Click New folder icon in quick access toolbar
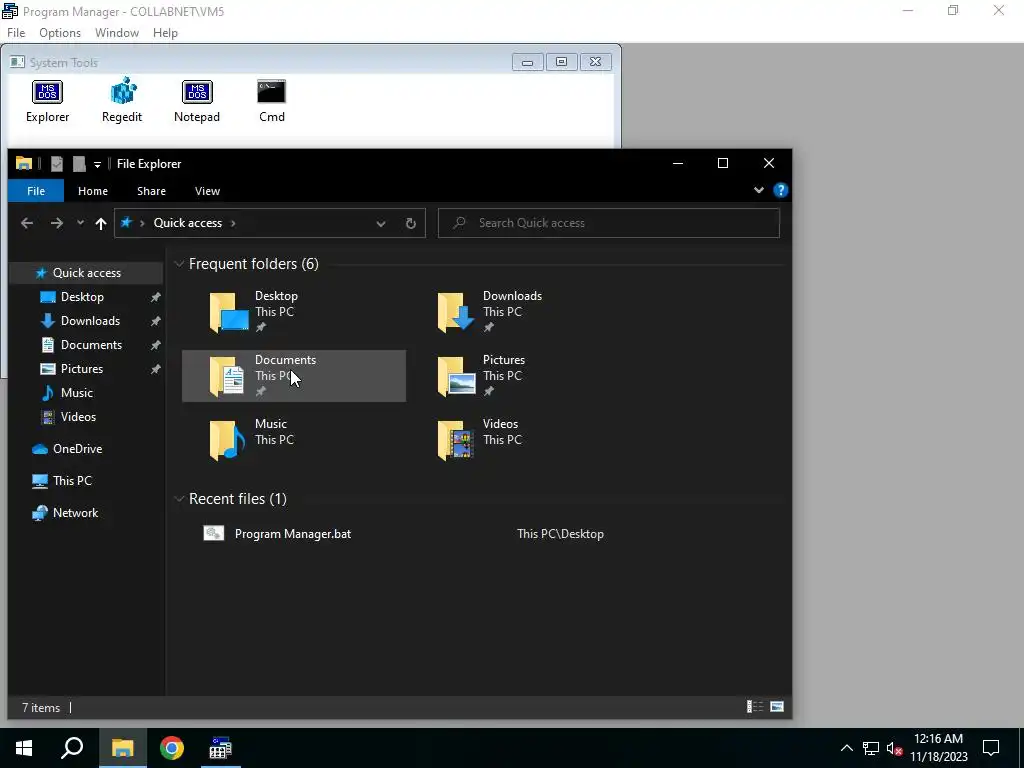This screenshot has height=768, width=1024. point(79,164)
